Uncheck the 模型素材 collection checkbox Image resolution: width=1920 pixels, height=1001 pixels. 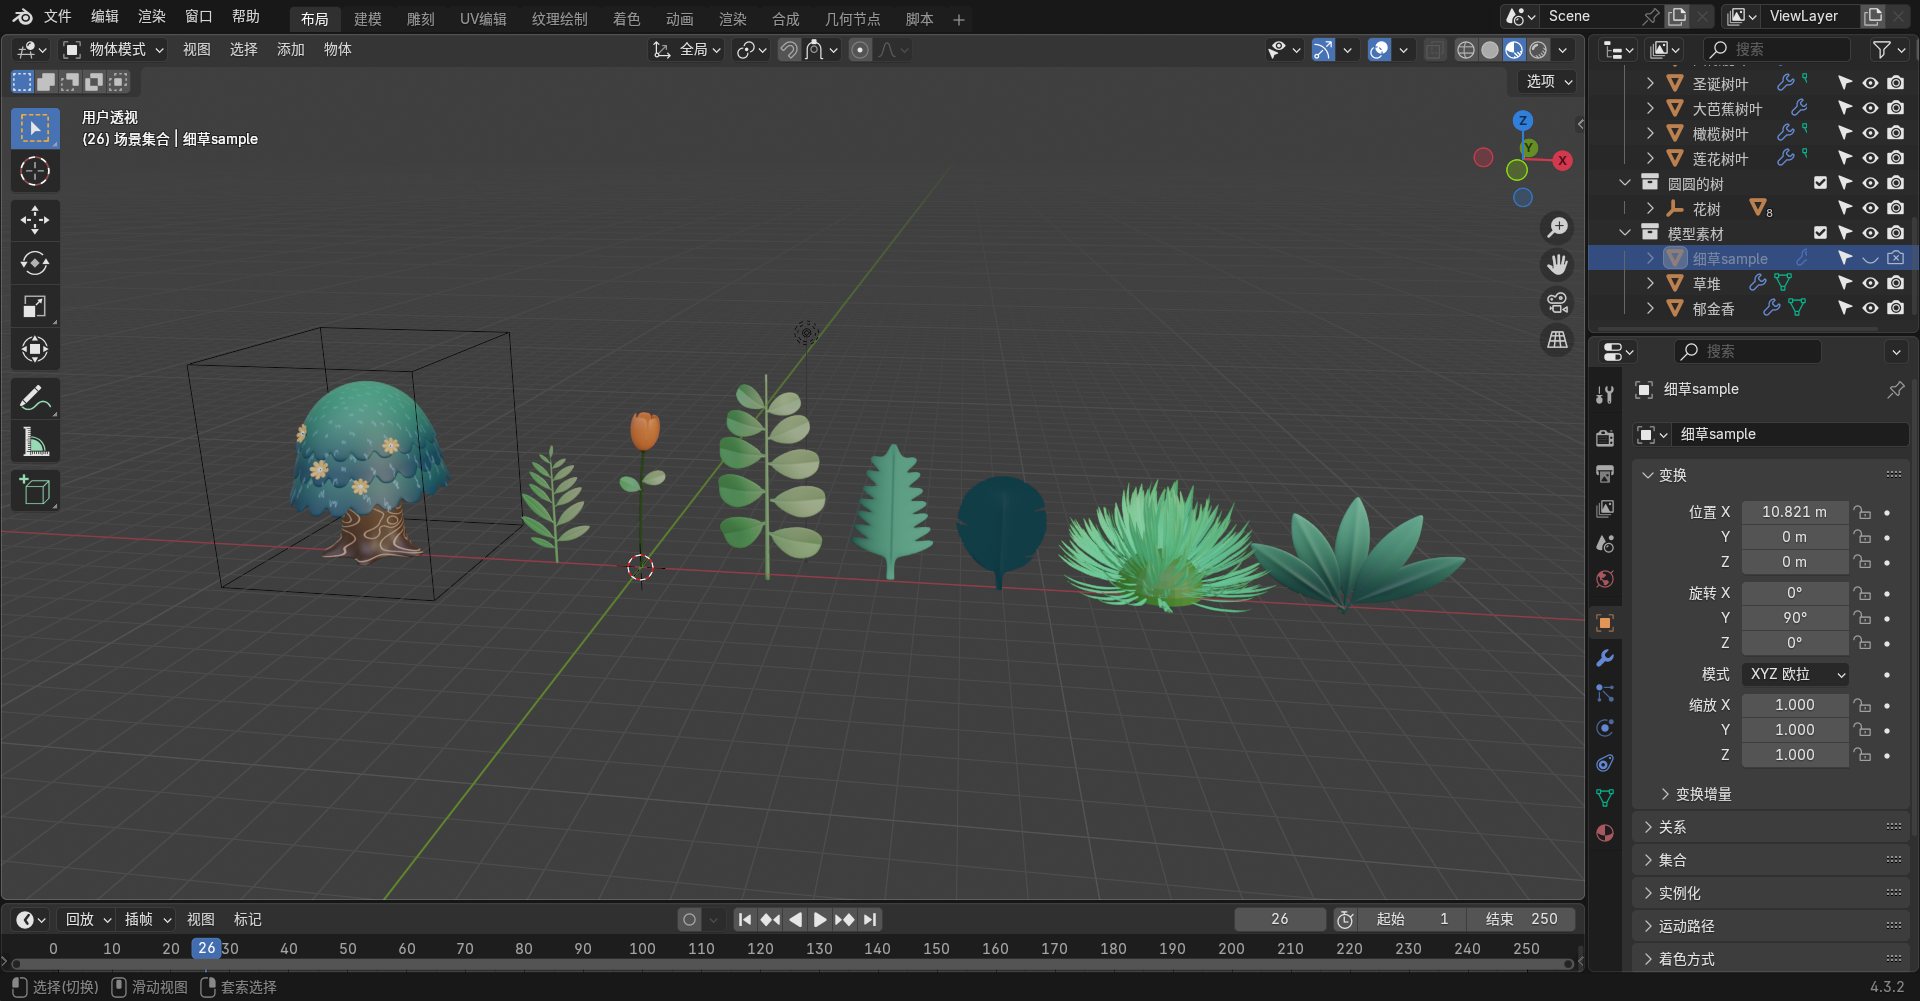point(1820,233)
